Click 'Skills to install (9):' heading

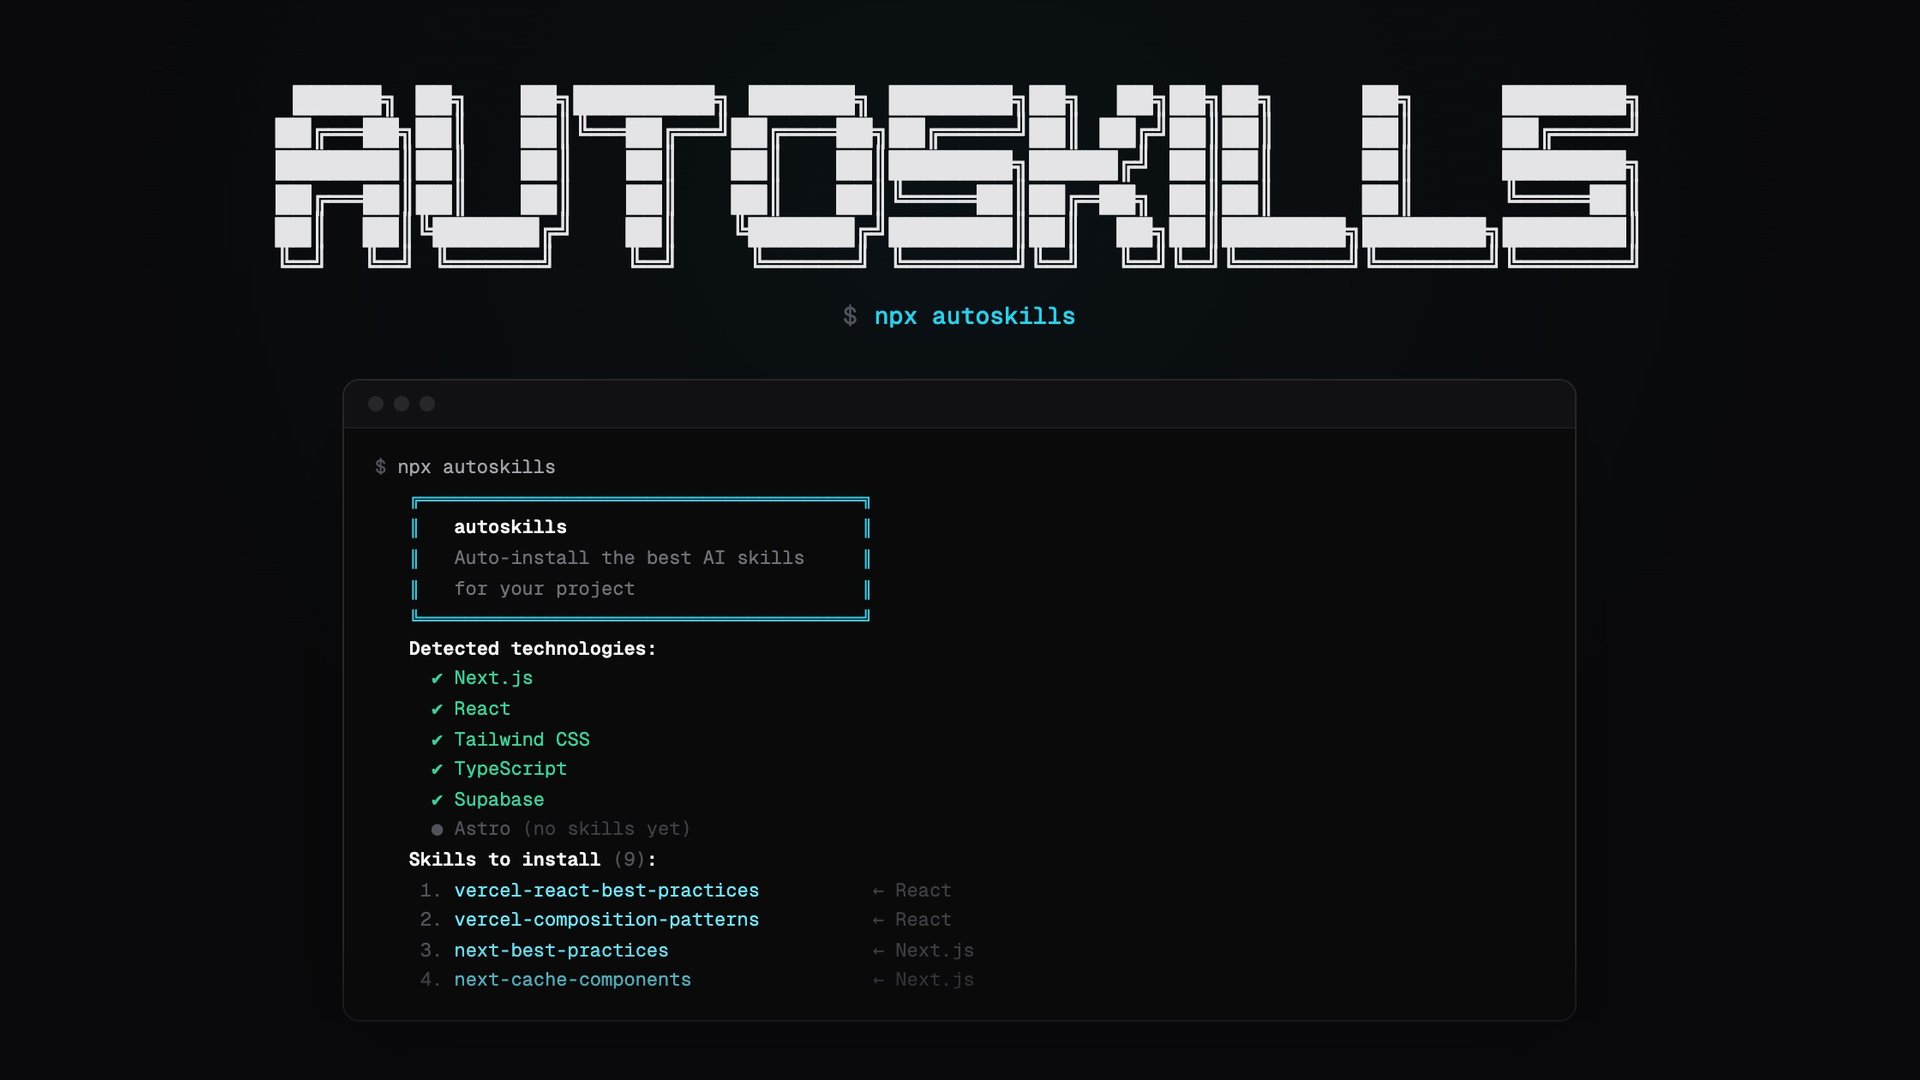(x=532, y=860)
